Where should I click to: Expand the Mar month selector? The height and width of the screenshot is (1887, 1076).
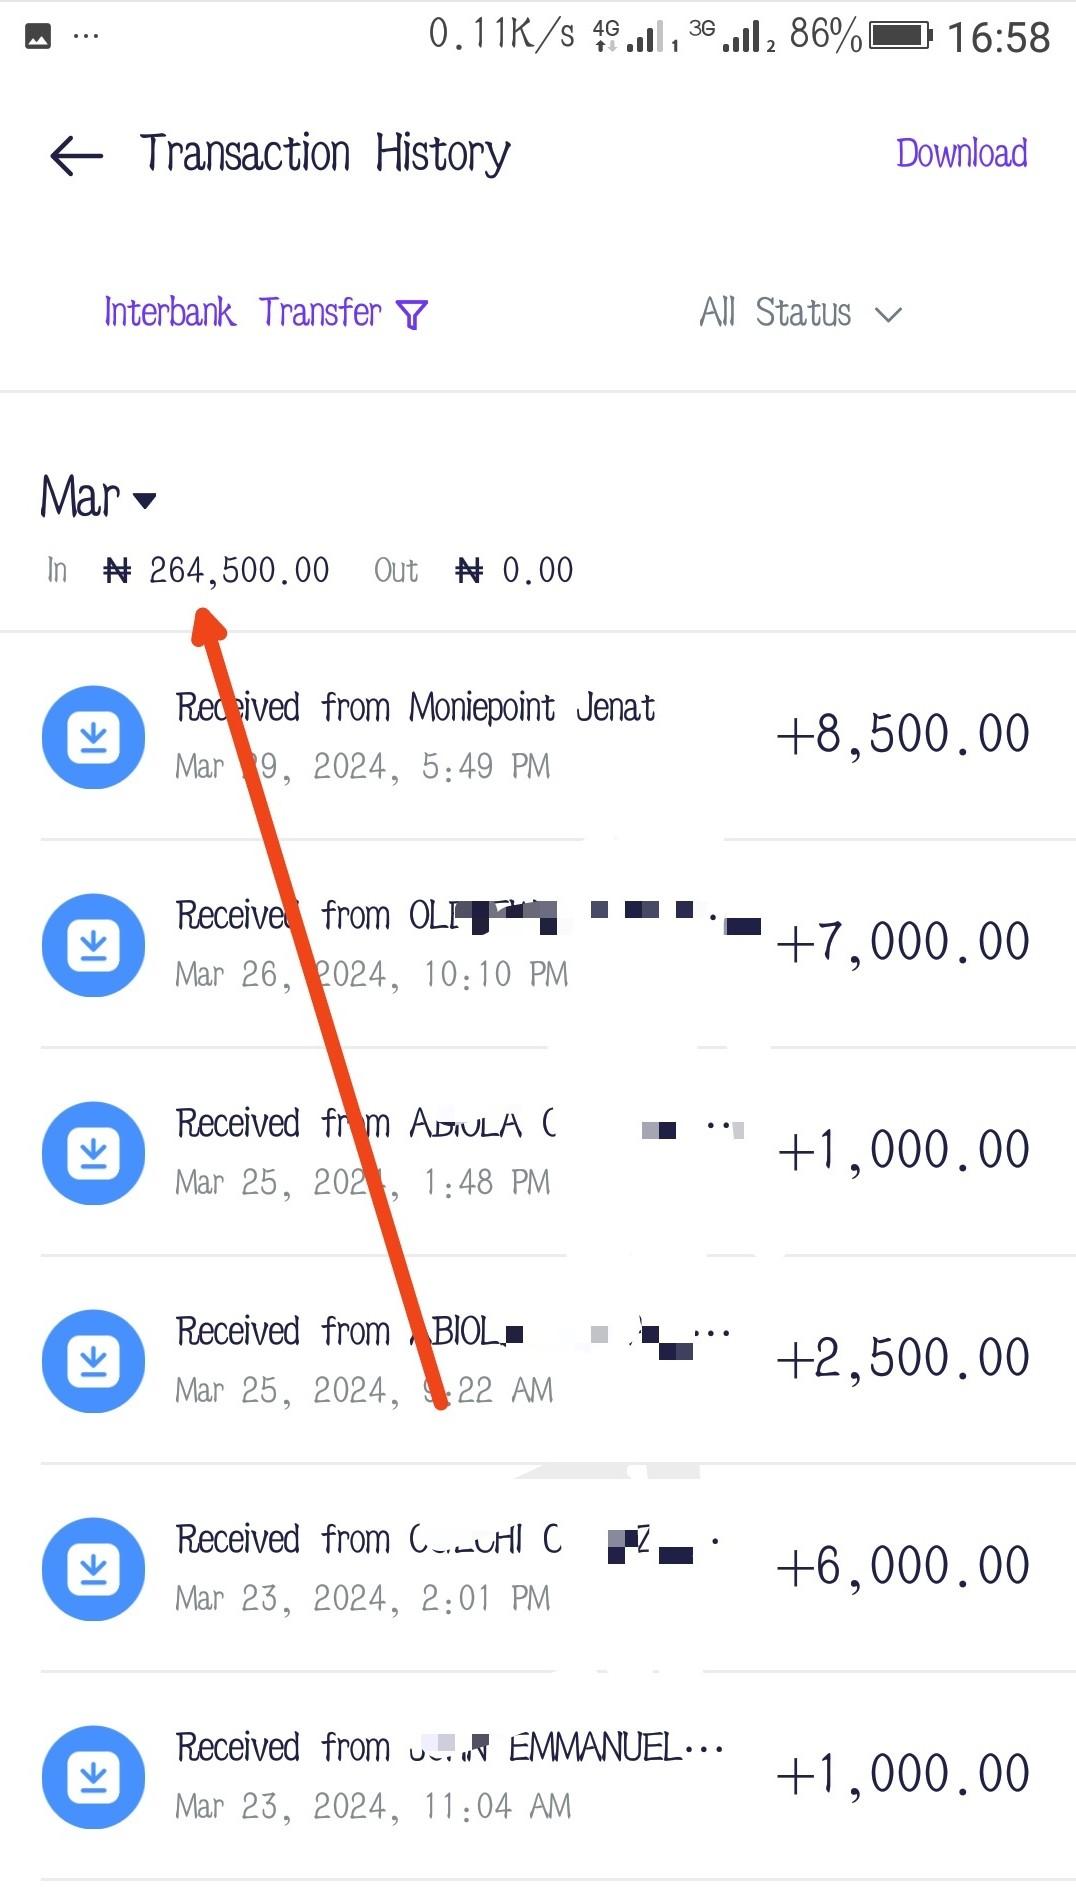click(98, 498)
